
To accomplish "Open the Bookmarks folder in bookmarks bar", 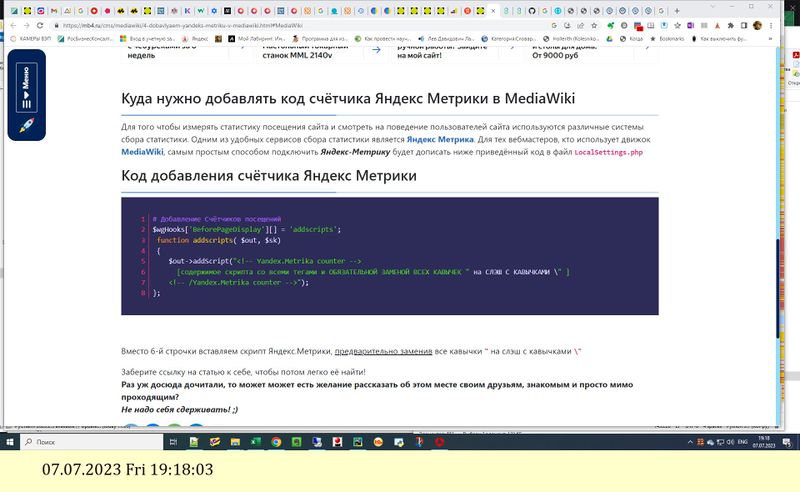I will pyautogui.click(x=667, y=38).
